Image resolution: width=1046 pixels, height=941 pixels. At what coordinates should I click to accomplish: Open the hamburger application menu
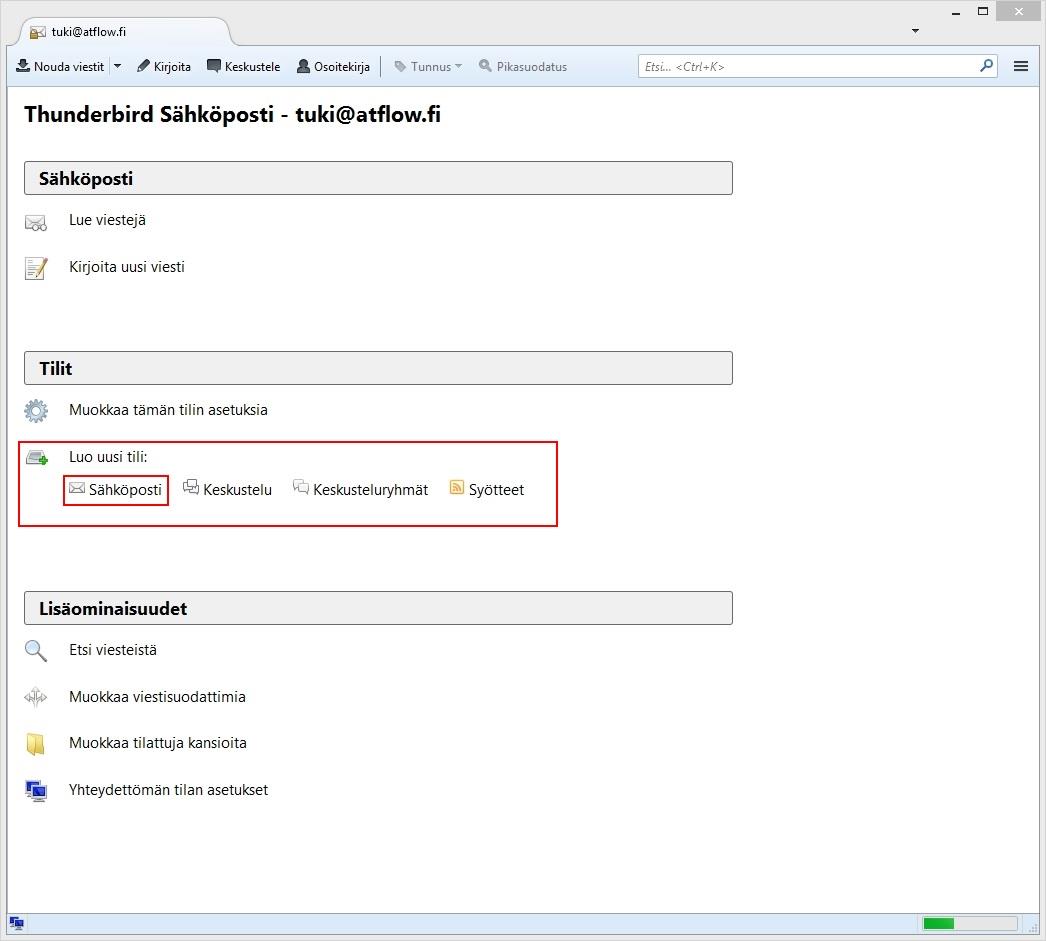coord(1020,66)
